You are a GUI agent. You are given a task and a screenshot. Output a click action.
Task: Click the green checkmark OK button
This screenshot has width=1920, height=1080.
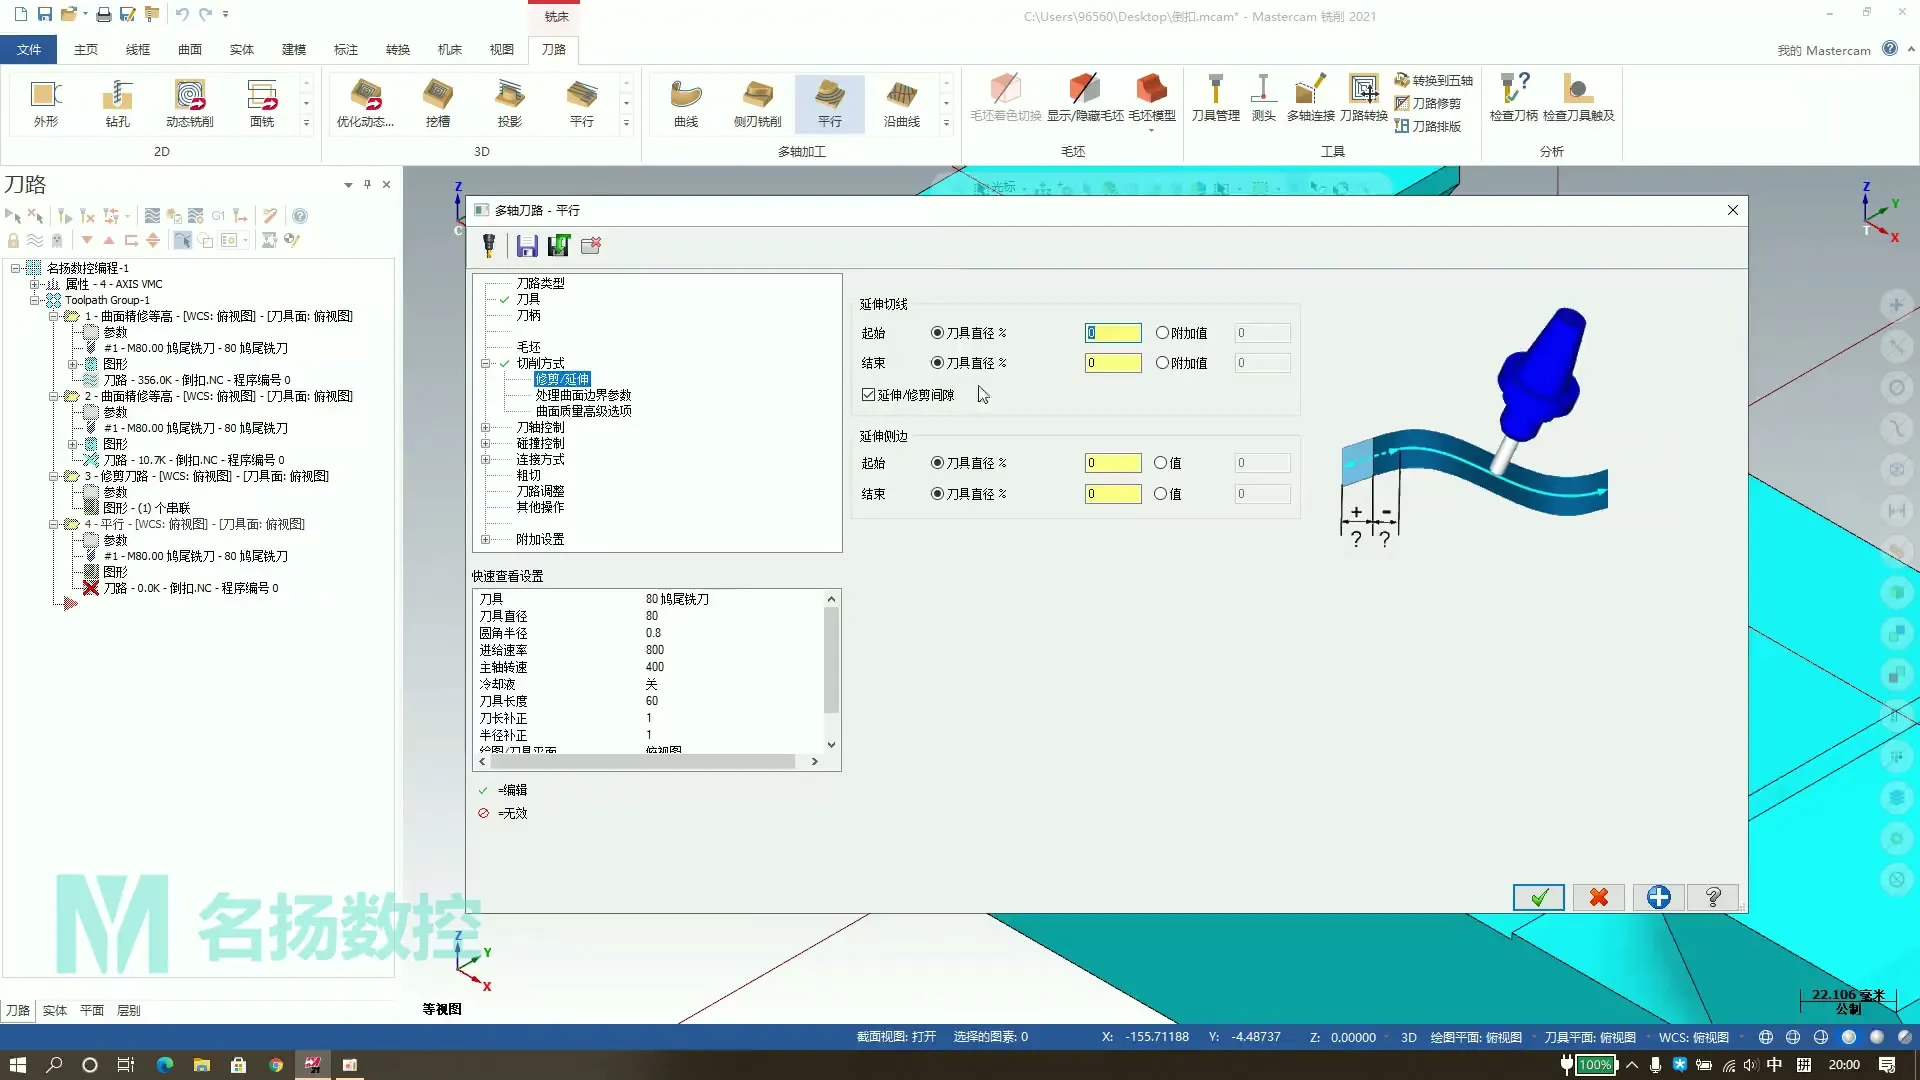[x=1538, y=897]
